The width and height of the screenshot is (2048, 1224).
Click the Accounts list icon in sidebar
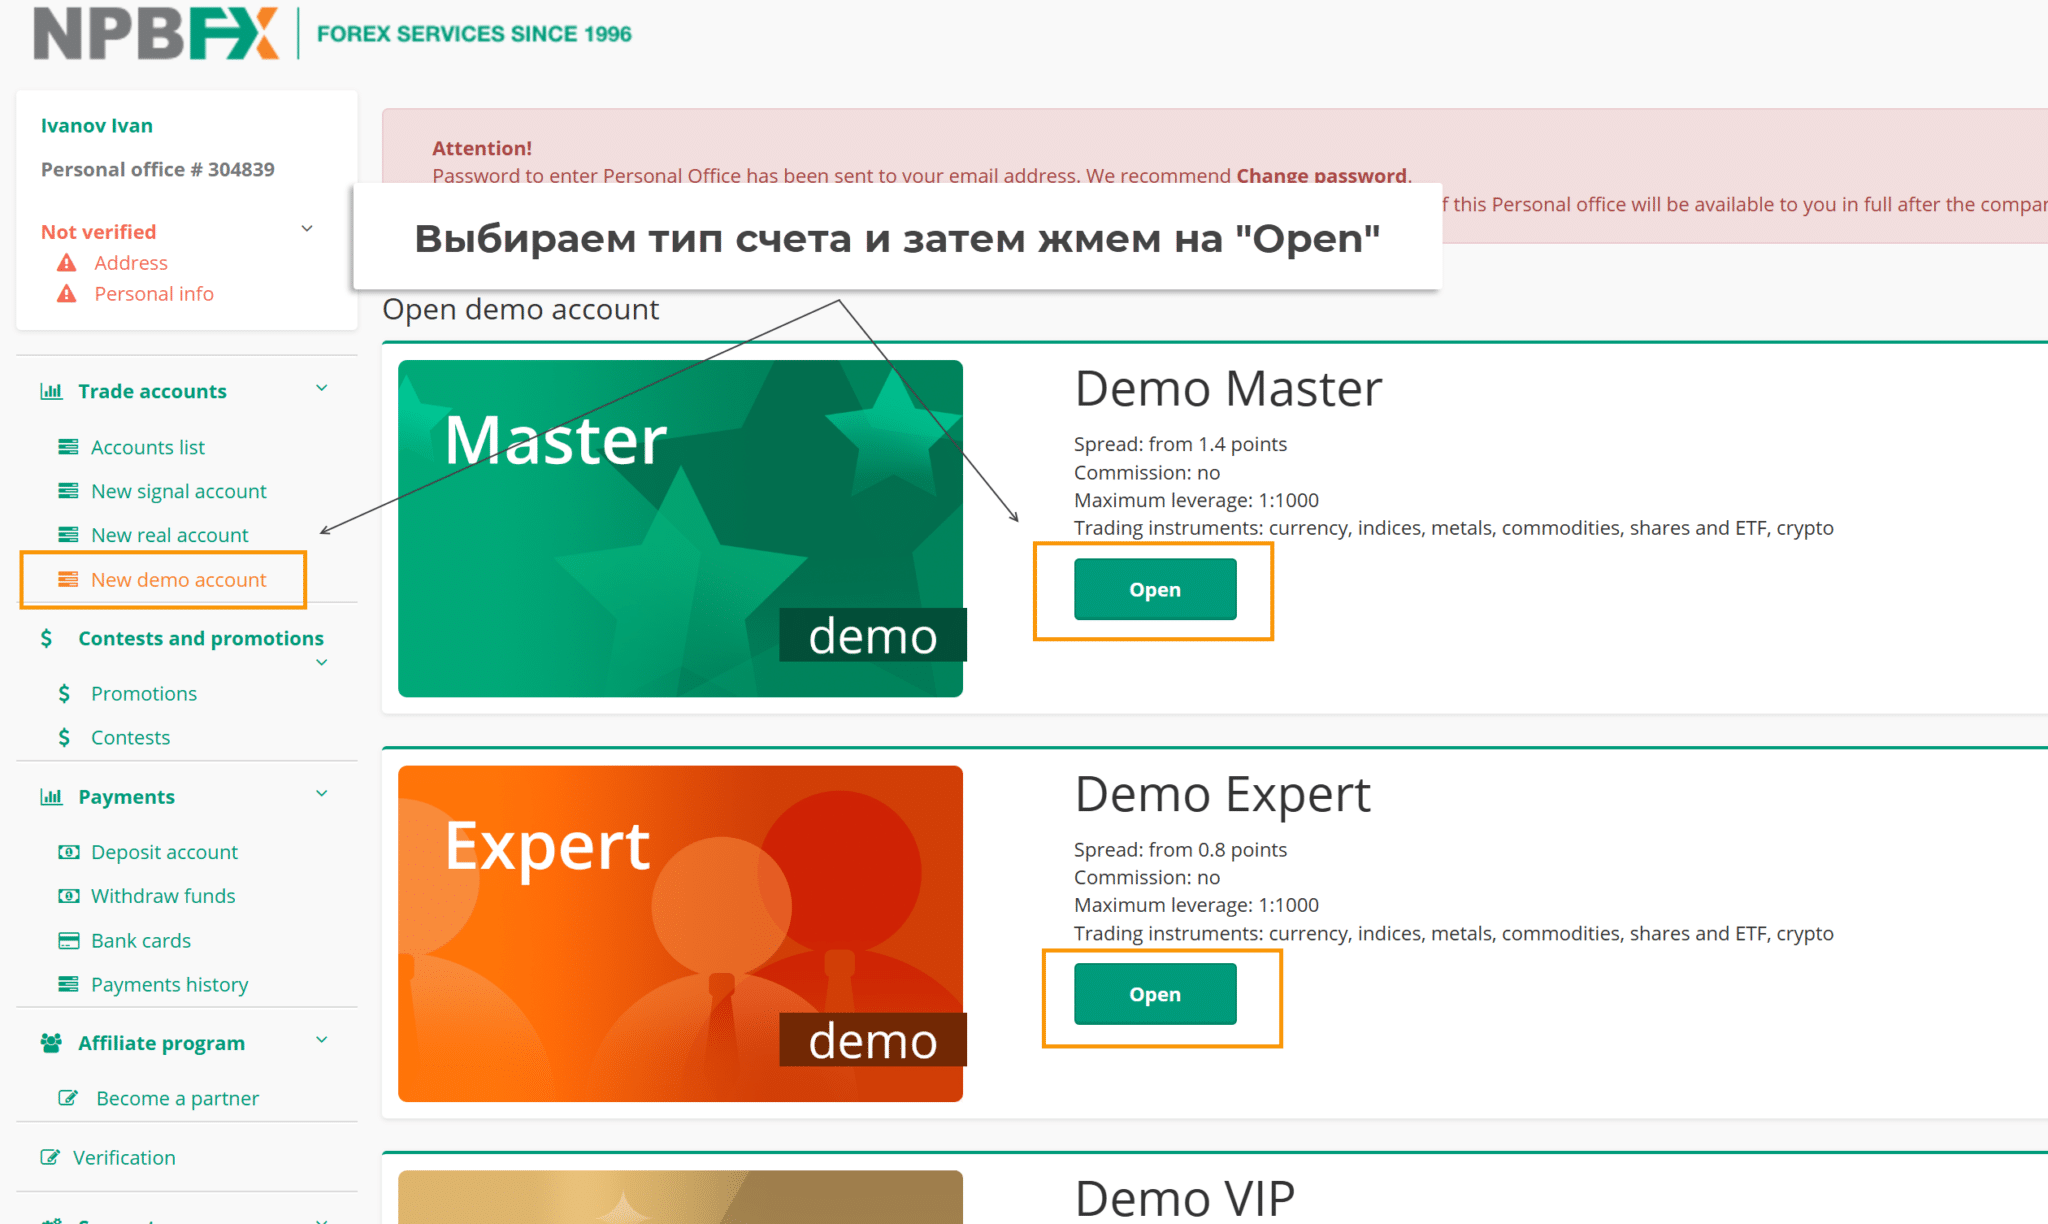(x=68, y=447)
